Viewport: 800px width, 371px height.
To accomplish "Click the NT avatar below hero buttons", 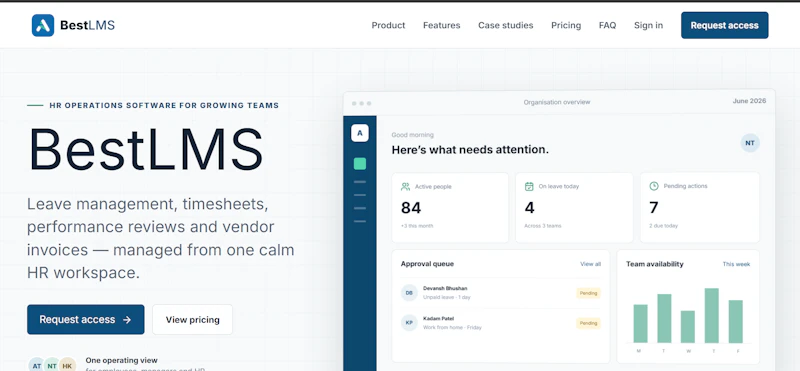I will pos(52,365).
